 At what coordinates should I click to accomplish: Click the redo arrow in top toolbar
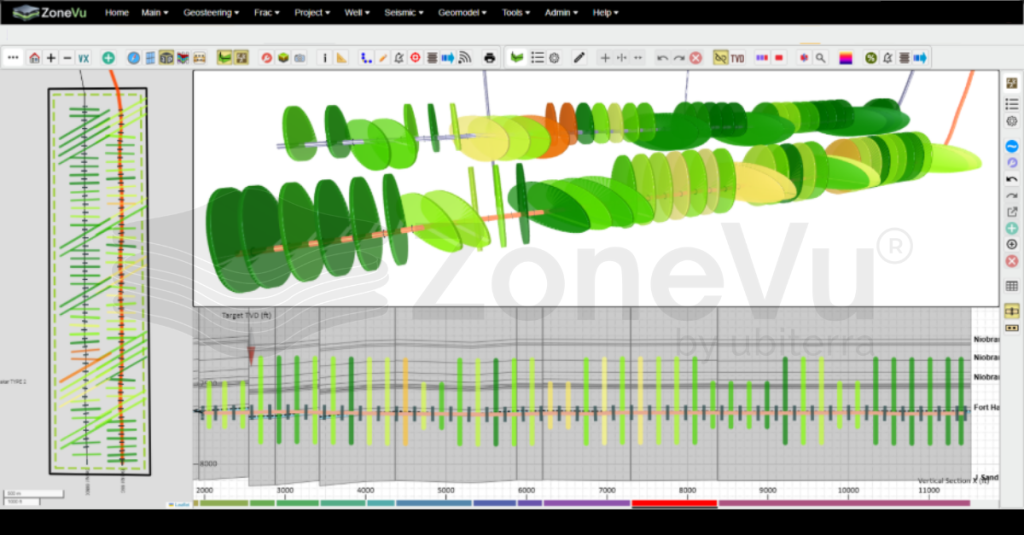point(679,58)
